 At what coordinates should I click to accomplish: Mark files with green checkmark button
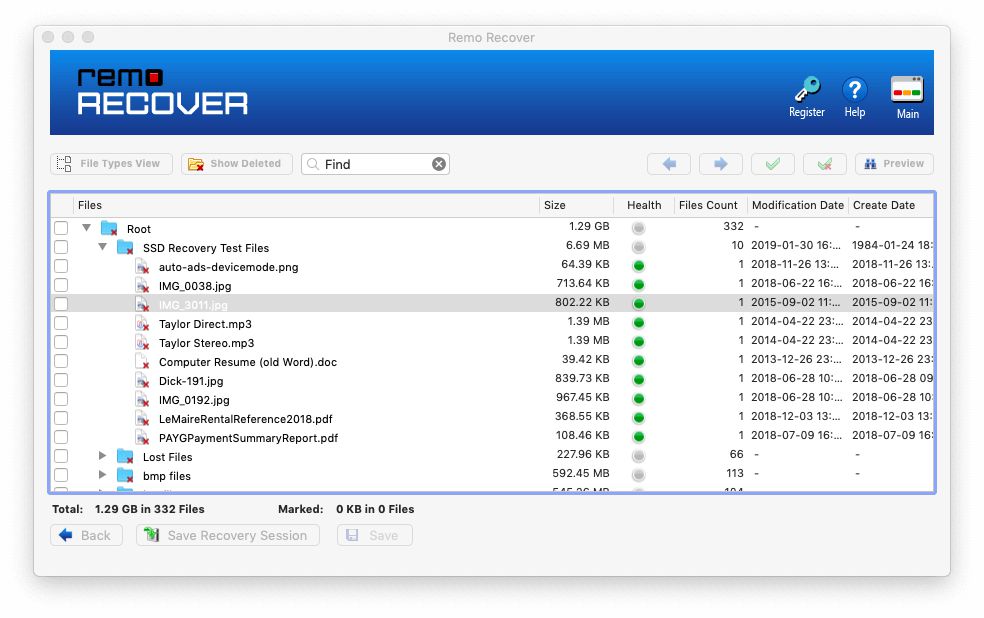point(773,164)
